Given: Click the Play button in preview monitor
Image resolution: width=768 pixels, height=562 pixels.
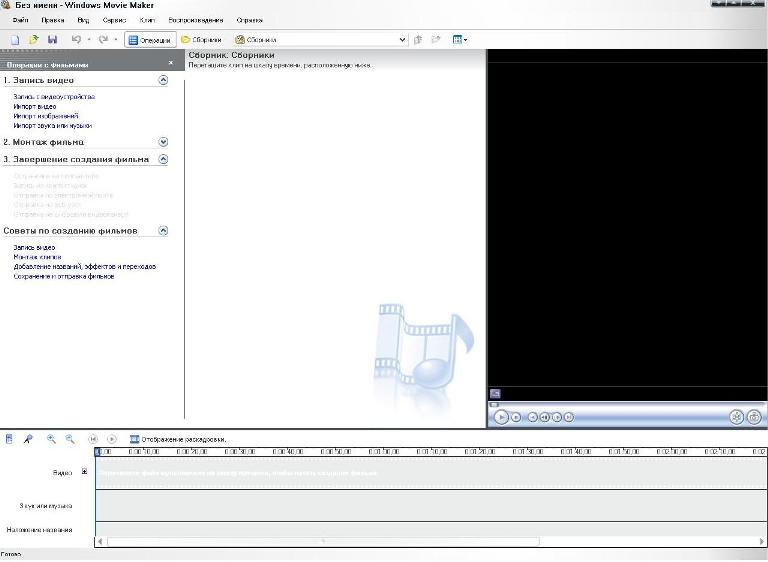Looking at the screenshot, I should (501, 417).
